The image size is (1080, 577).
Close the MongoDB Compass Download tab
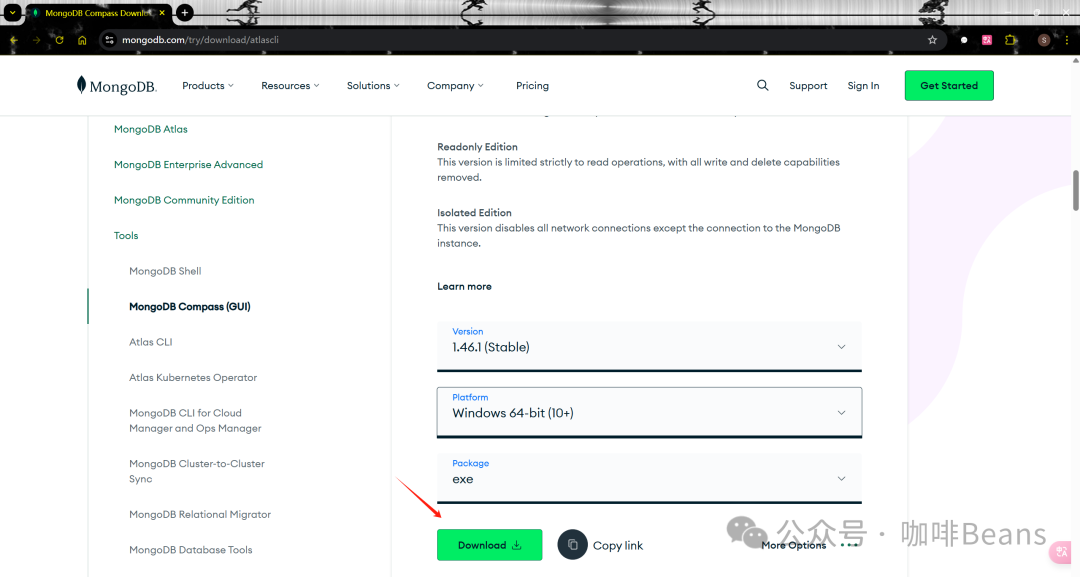coord(162,12)
